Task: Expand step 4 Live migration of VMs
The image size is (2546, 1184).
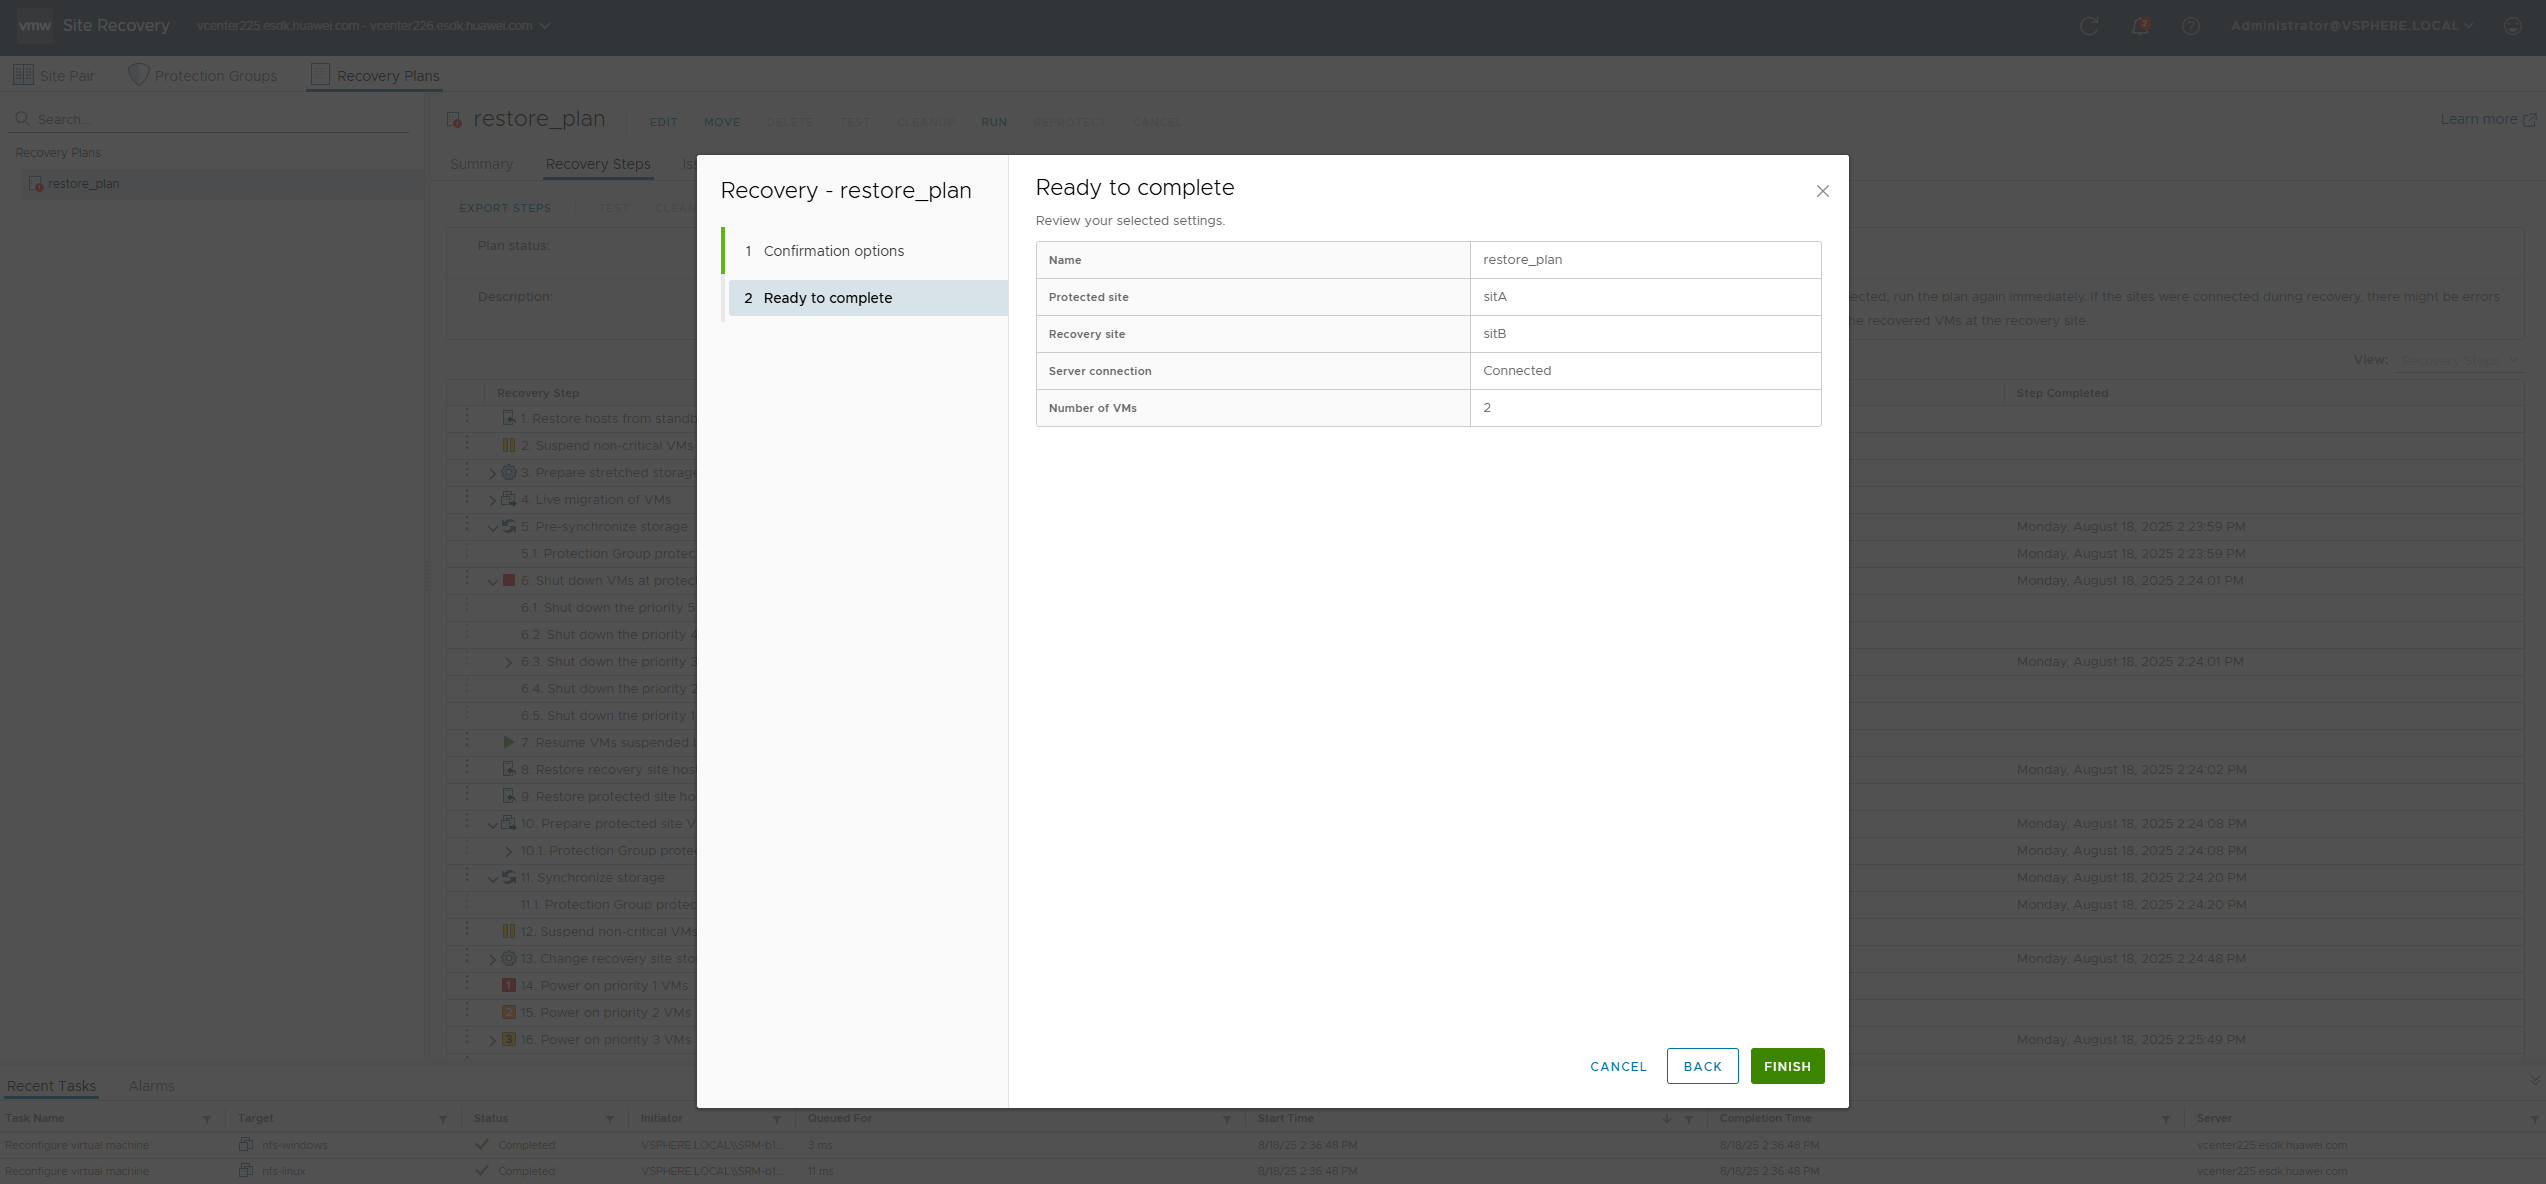Action: point(493,500)
